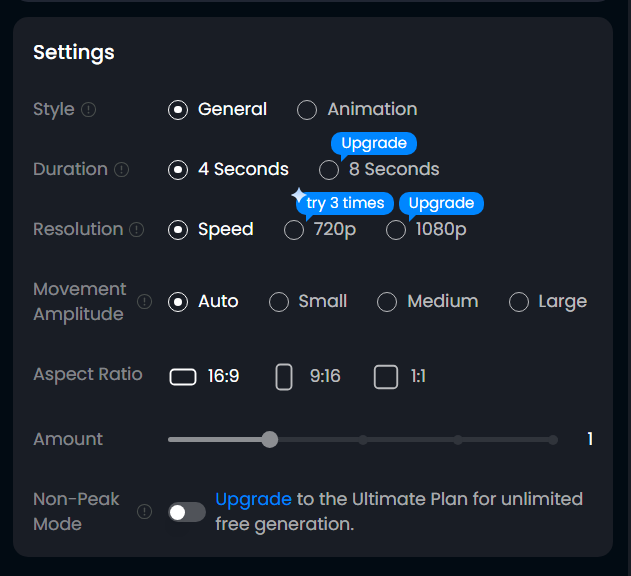This screenshot has height=576, width=631.
Task: Click the Upgrade badge above 8 Seconds
Action: 373,143
